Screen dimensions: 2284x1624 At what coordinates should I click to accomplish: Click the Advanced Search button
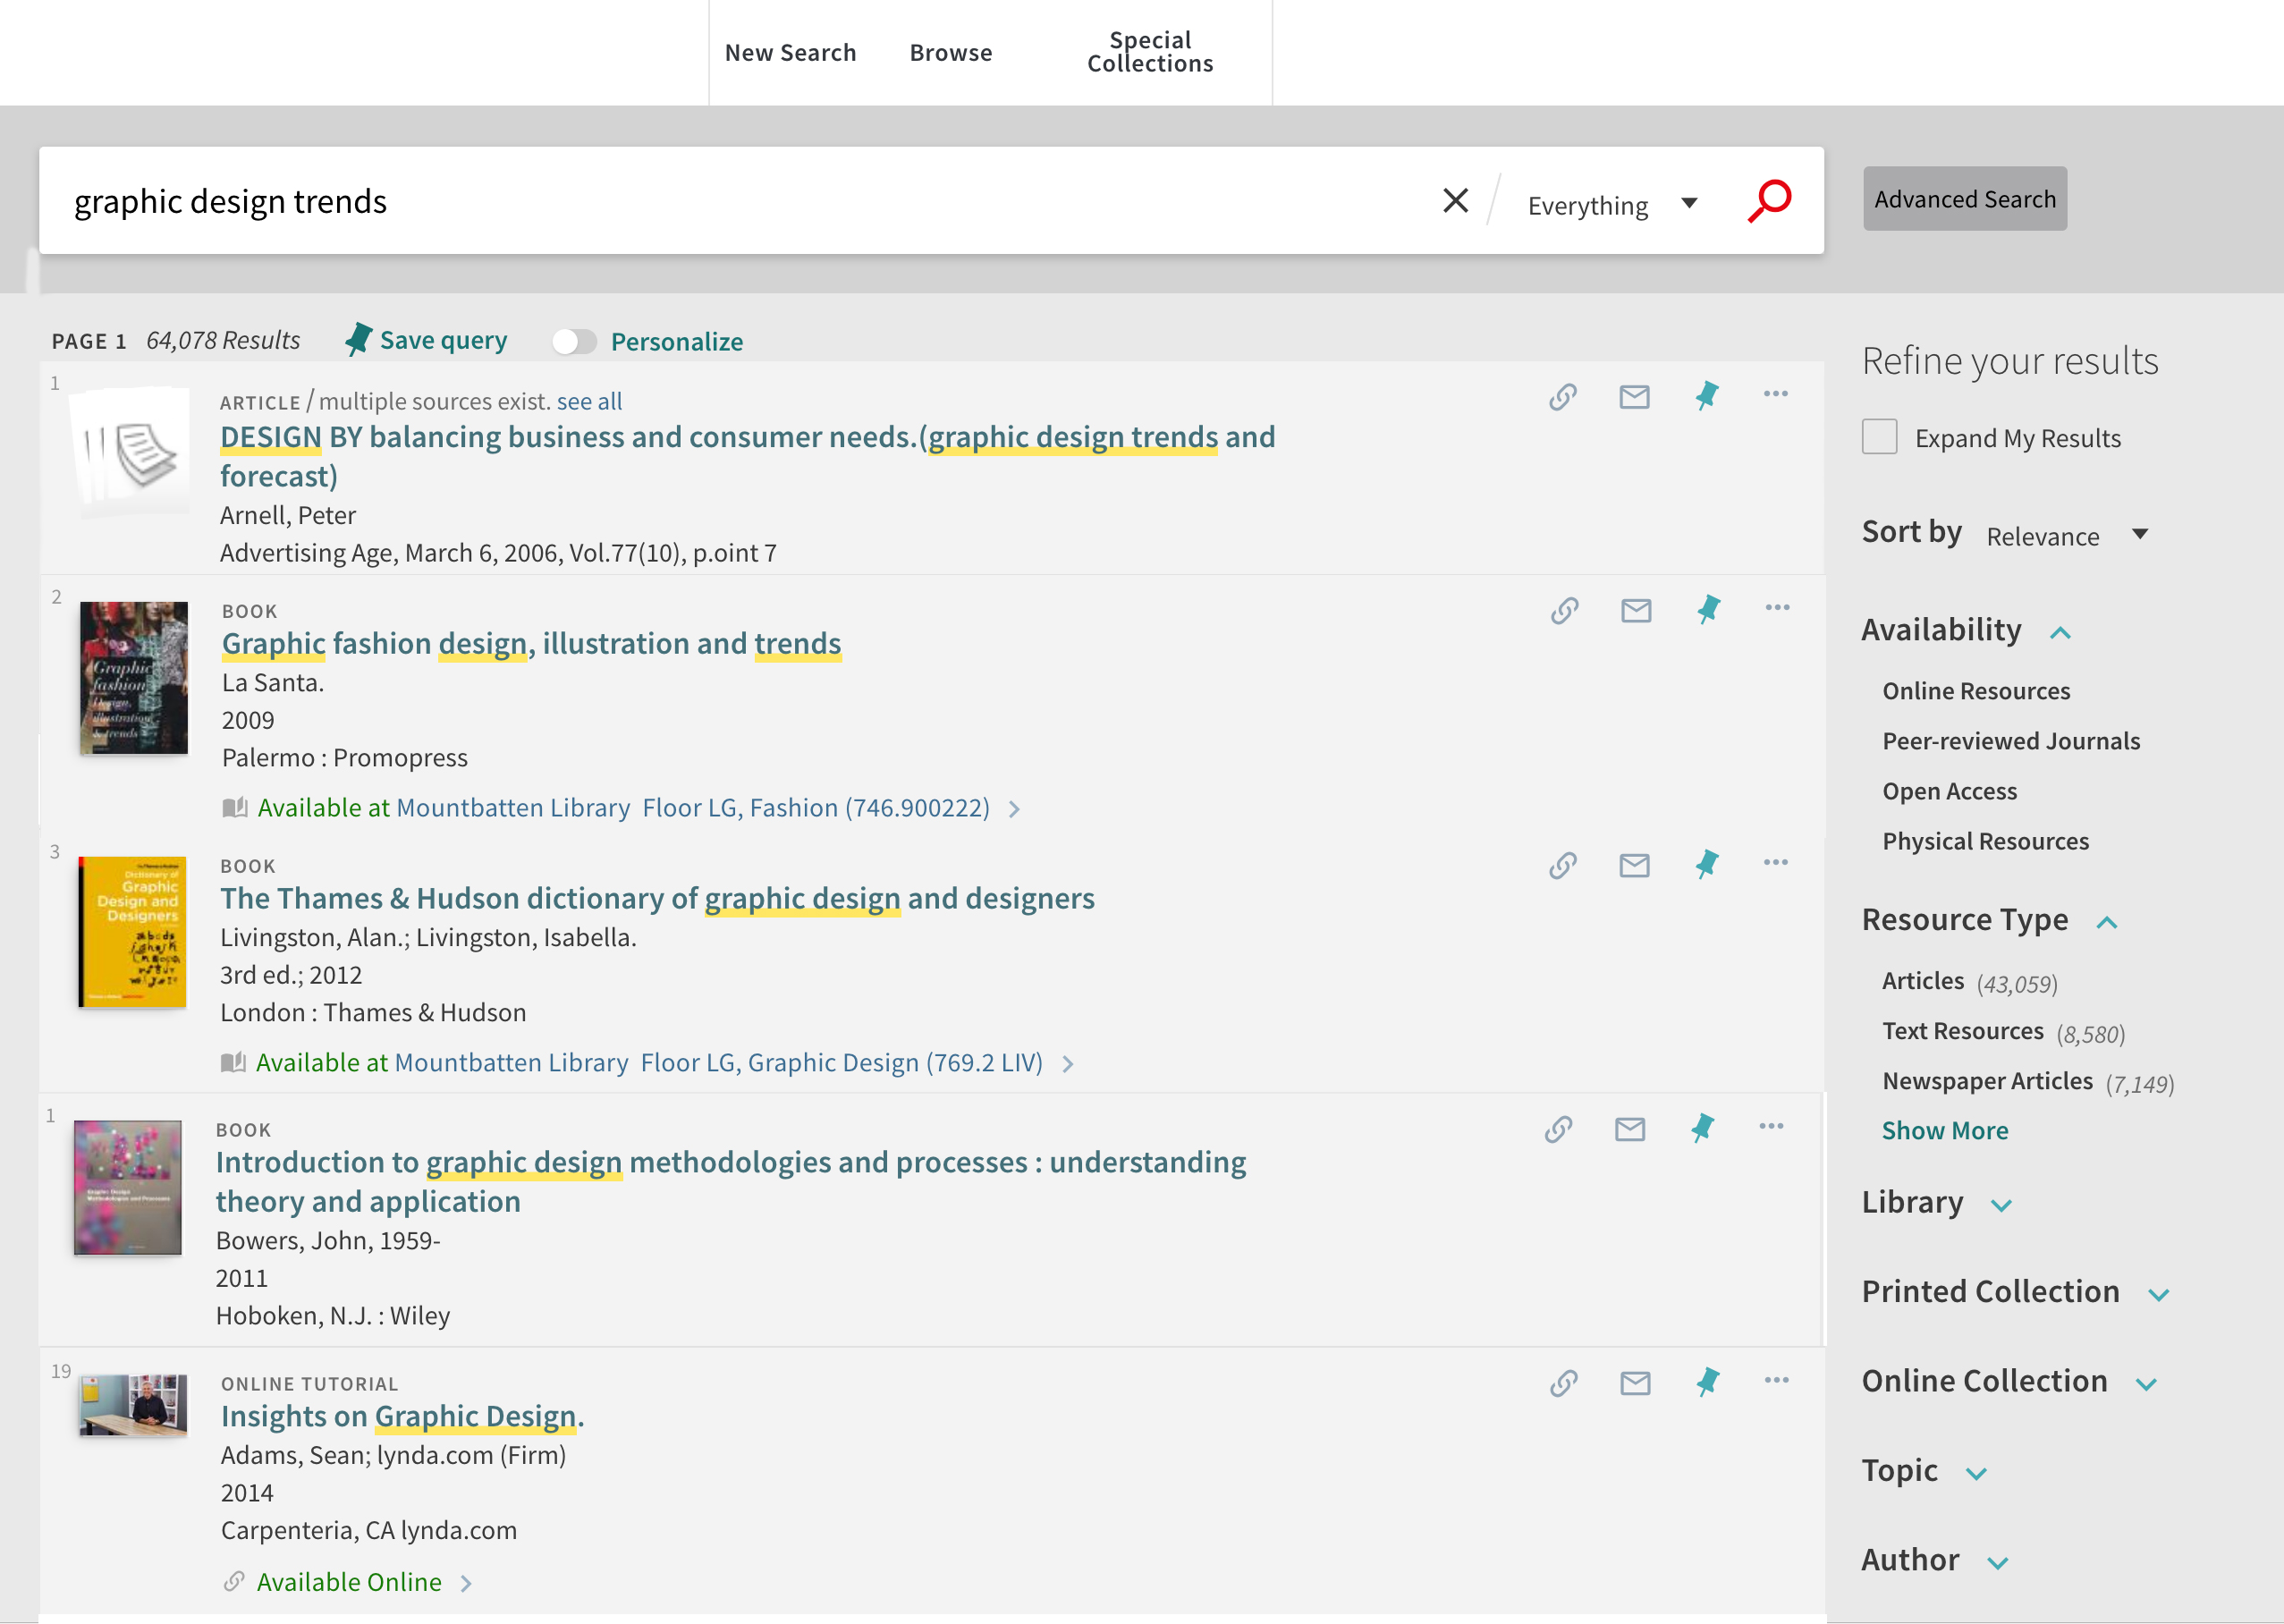(x=1964, y=199)
